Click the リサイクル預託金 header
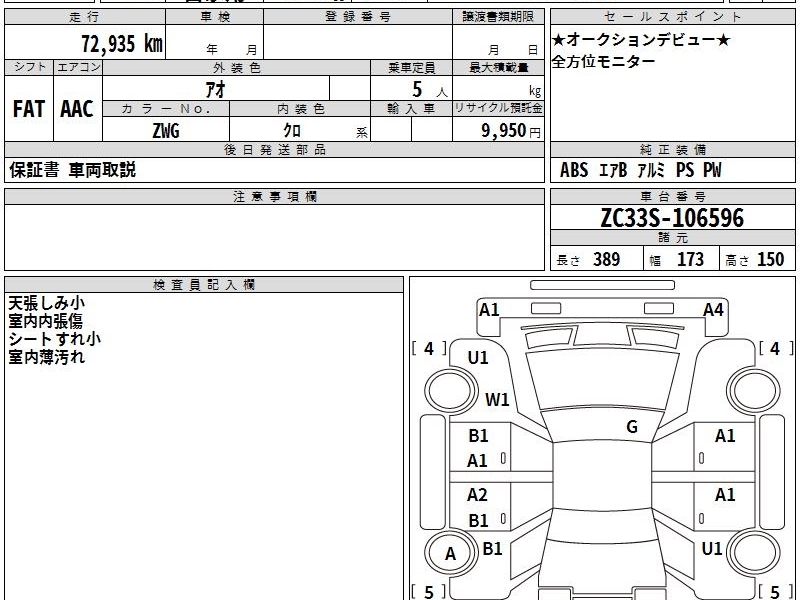Image resolution: width=800 pixels, height=600 pixels. tap(498, 109)
